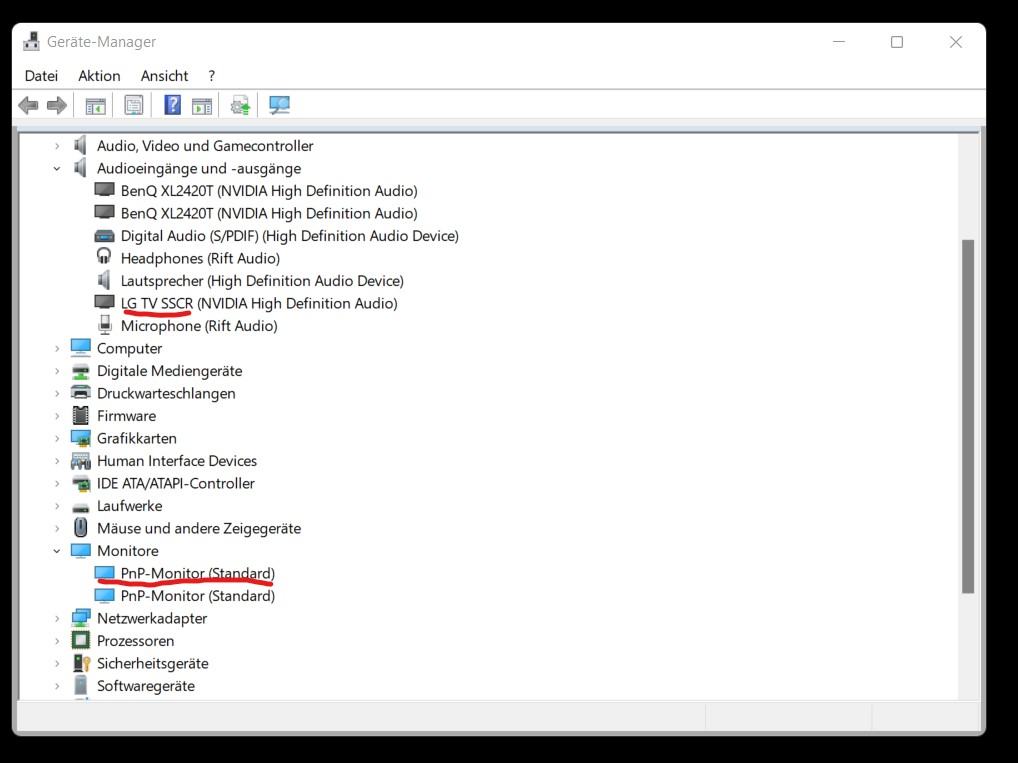Click the microphone icon for Rift Audio

(x=105, y=325)
